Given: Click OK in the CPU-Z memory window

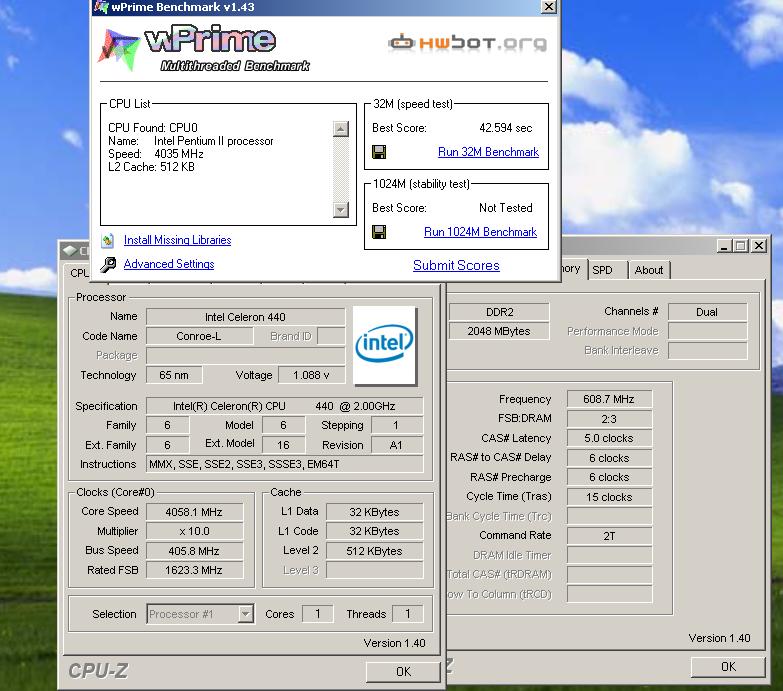Looking at the screenshot, I should point(728,667).
